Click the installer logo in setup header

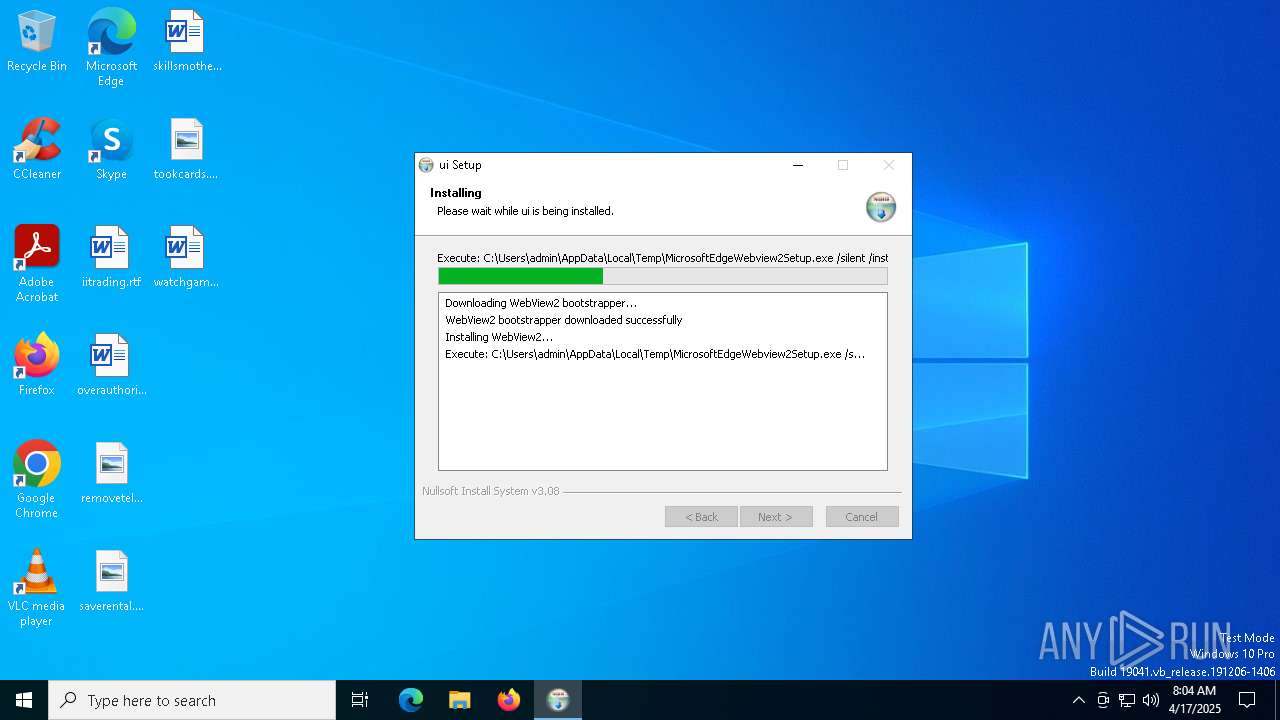point(880,207)
